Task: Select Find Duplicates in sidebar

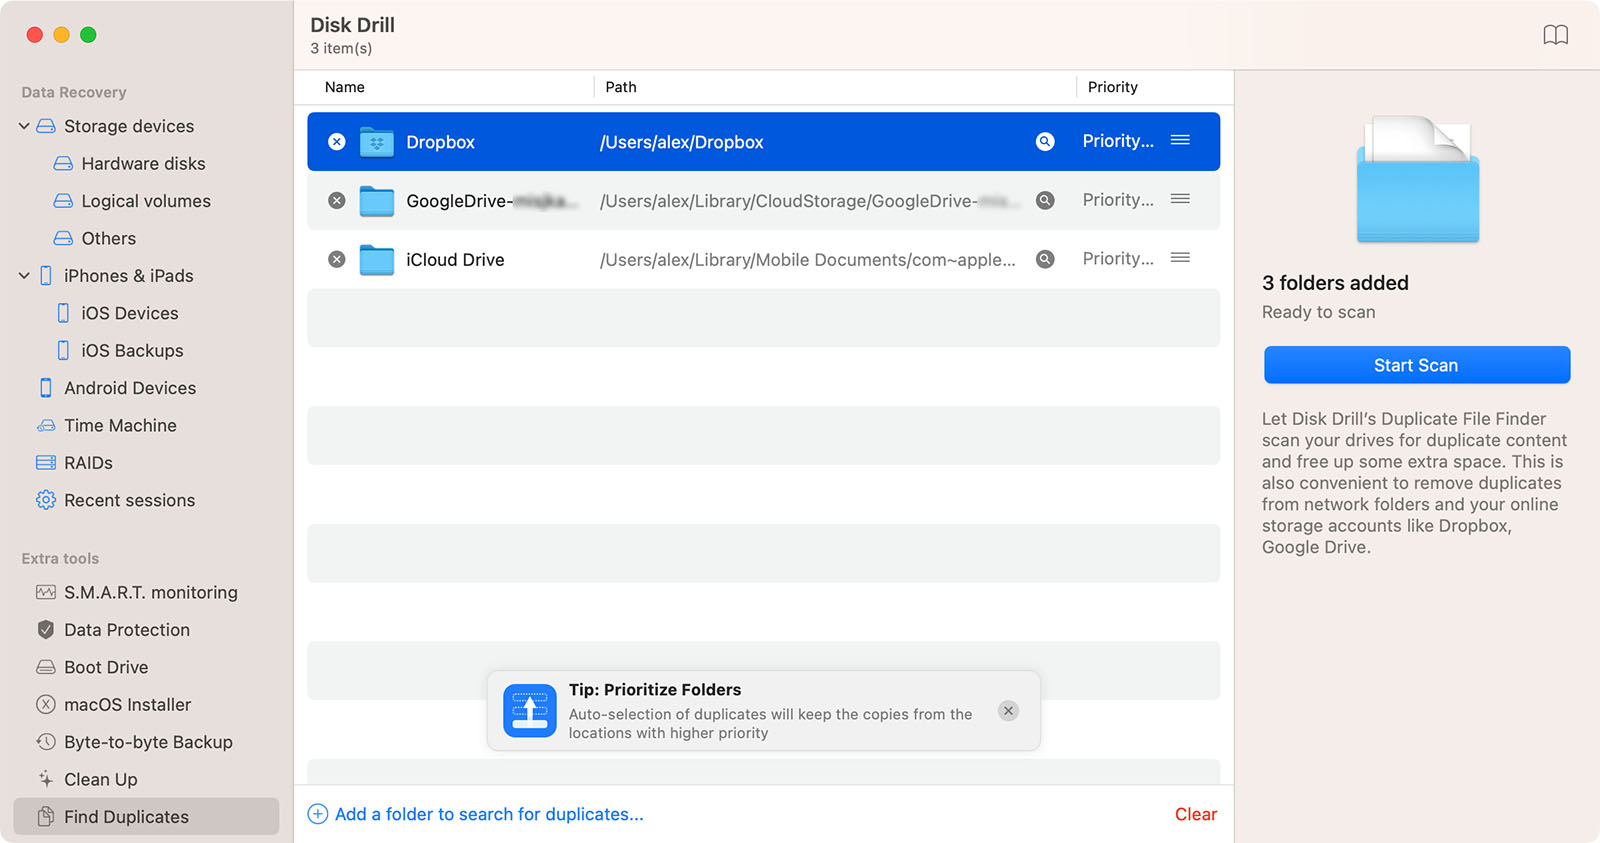Action: coord(146,817)
